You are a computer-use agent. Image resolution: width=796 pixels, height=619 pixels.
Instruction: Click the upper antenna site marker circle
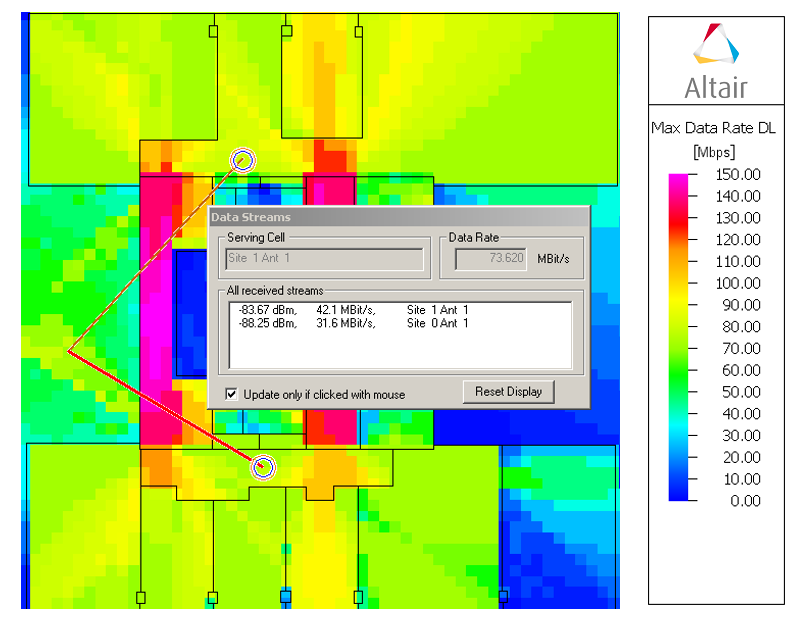[x=243, y=159]
